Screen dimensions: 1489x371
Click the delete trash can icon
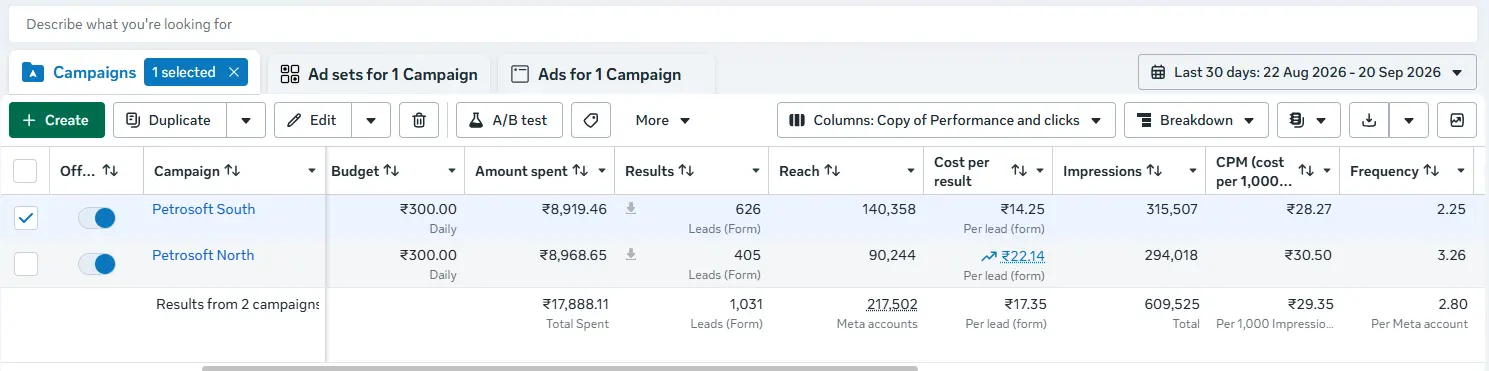(419, 120)
